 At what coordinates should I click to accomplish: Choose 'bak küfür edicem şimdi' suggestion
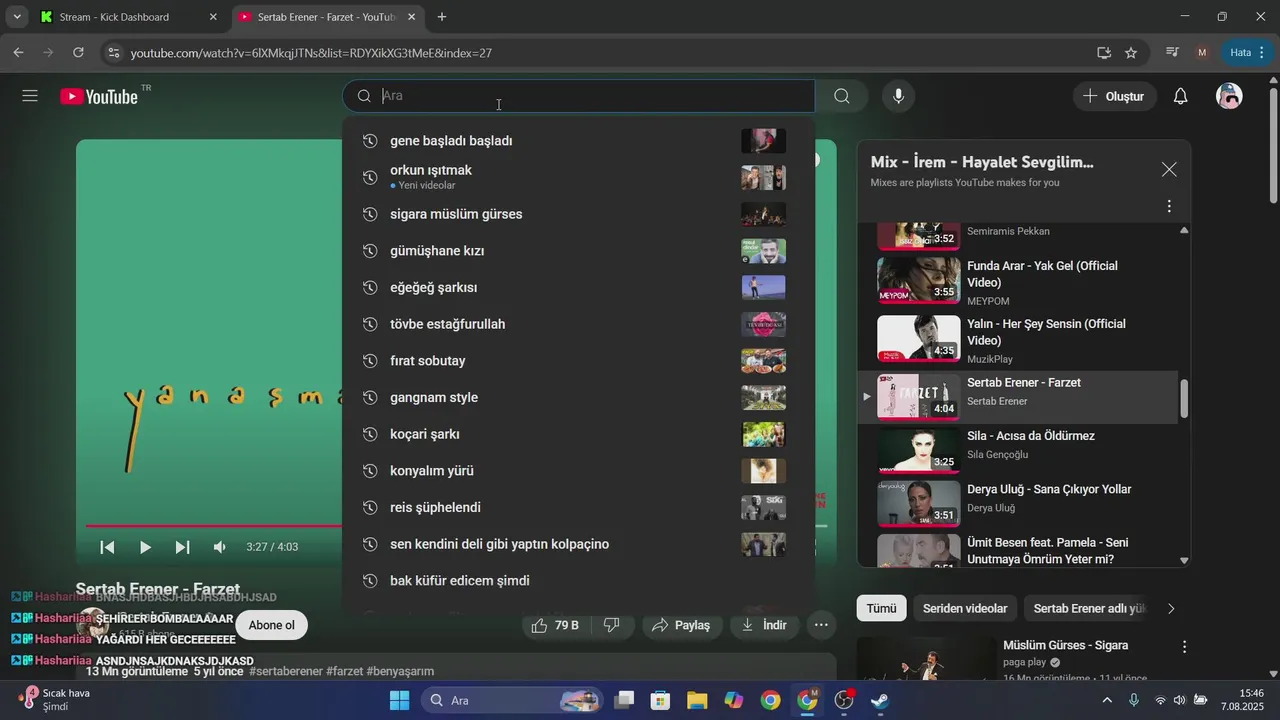[578, 581]
